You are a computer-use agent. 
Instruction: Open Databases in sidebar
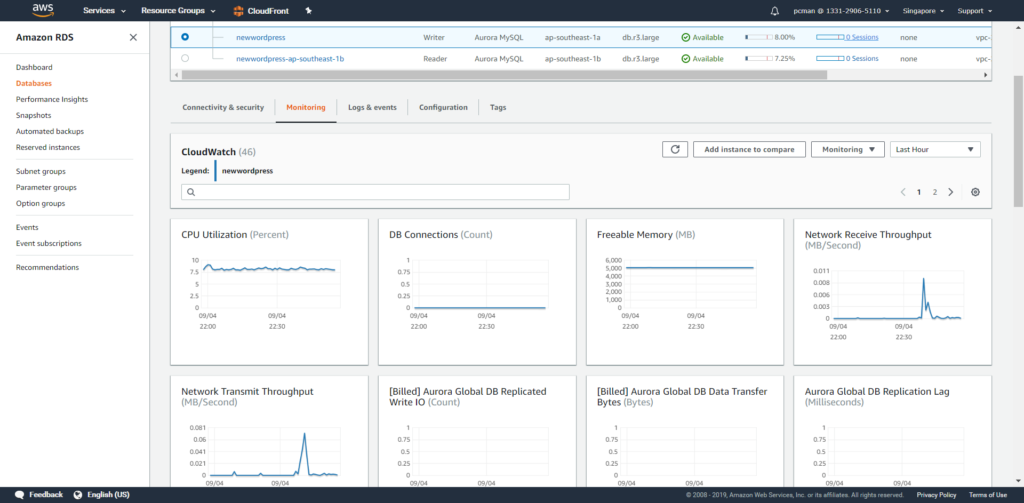(x=34, y=84)
